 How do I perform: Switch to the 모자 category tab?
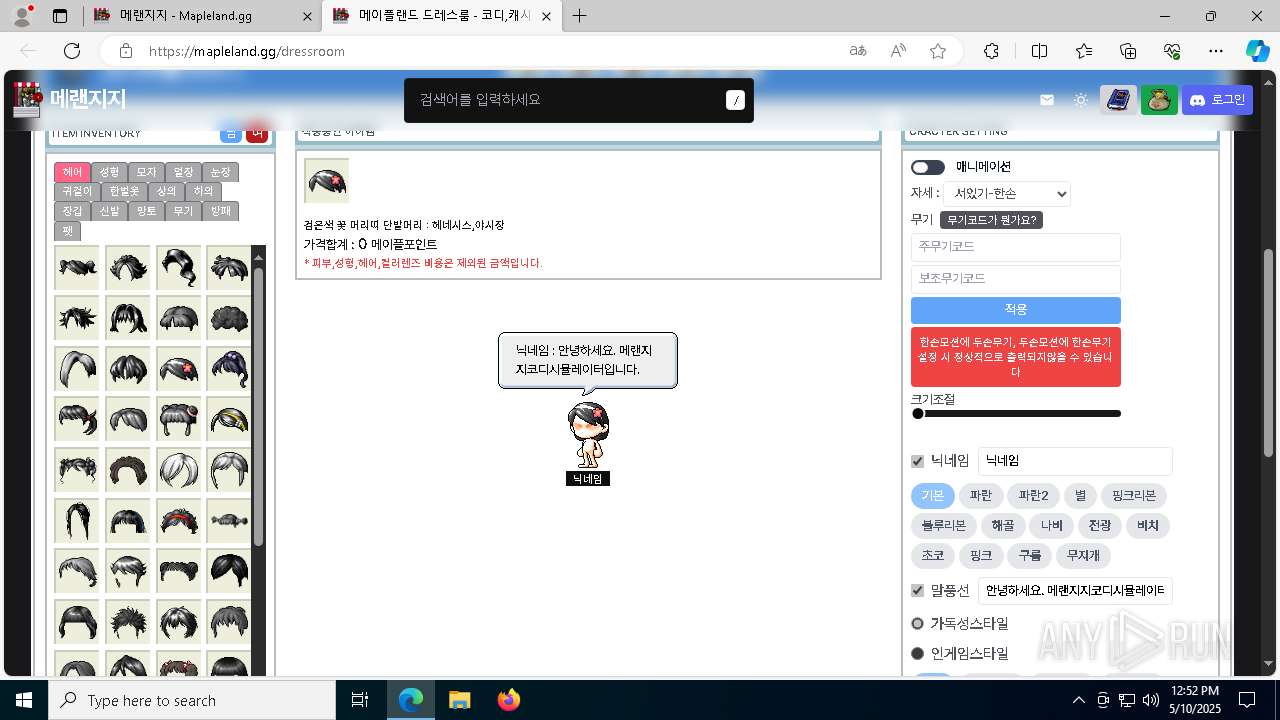[x=146, y=172]
